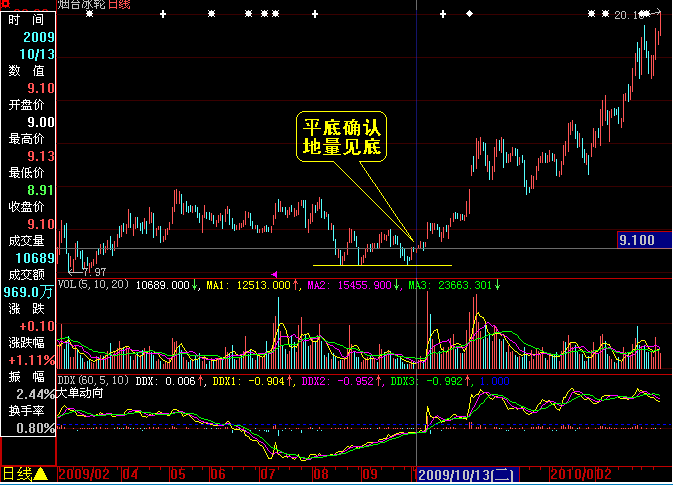
Task: Click the 06 month label on the time axis
Action: tap(218, 474)
